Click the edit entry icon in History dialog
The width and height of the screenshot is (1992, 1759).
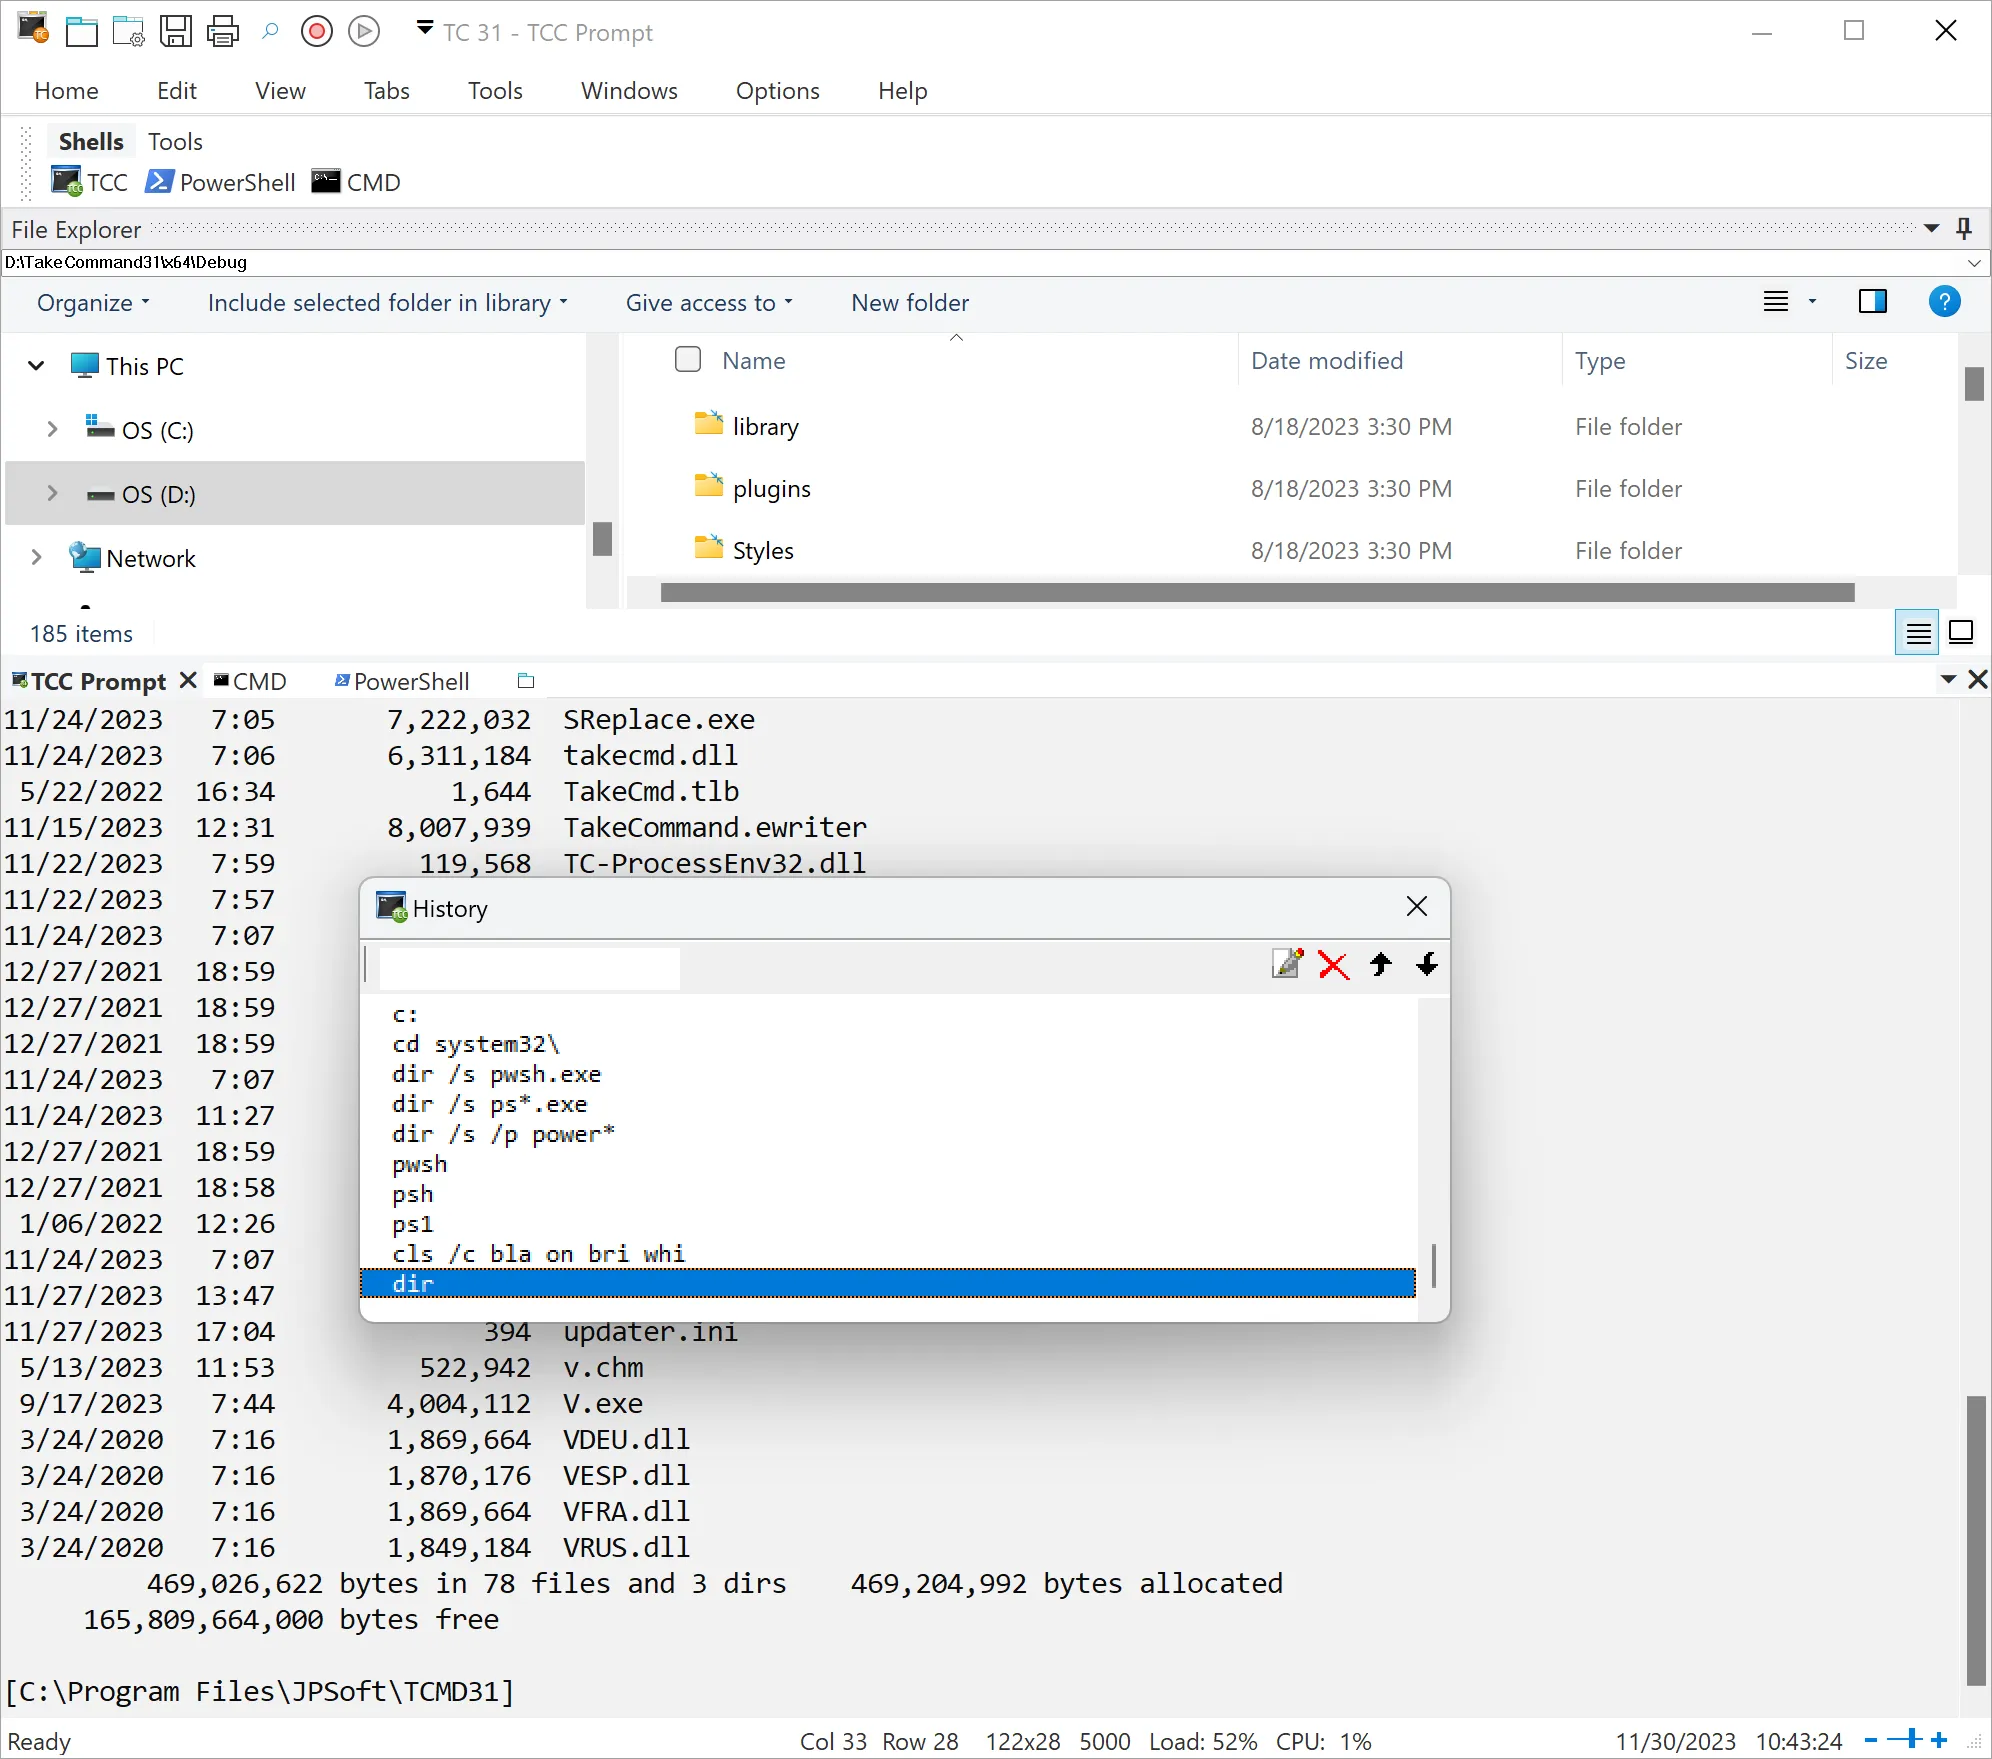pos(1287,964)
